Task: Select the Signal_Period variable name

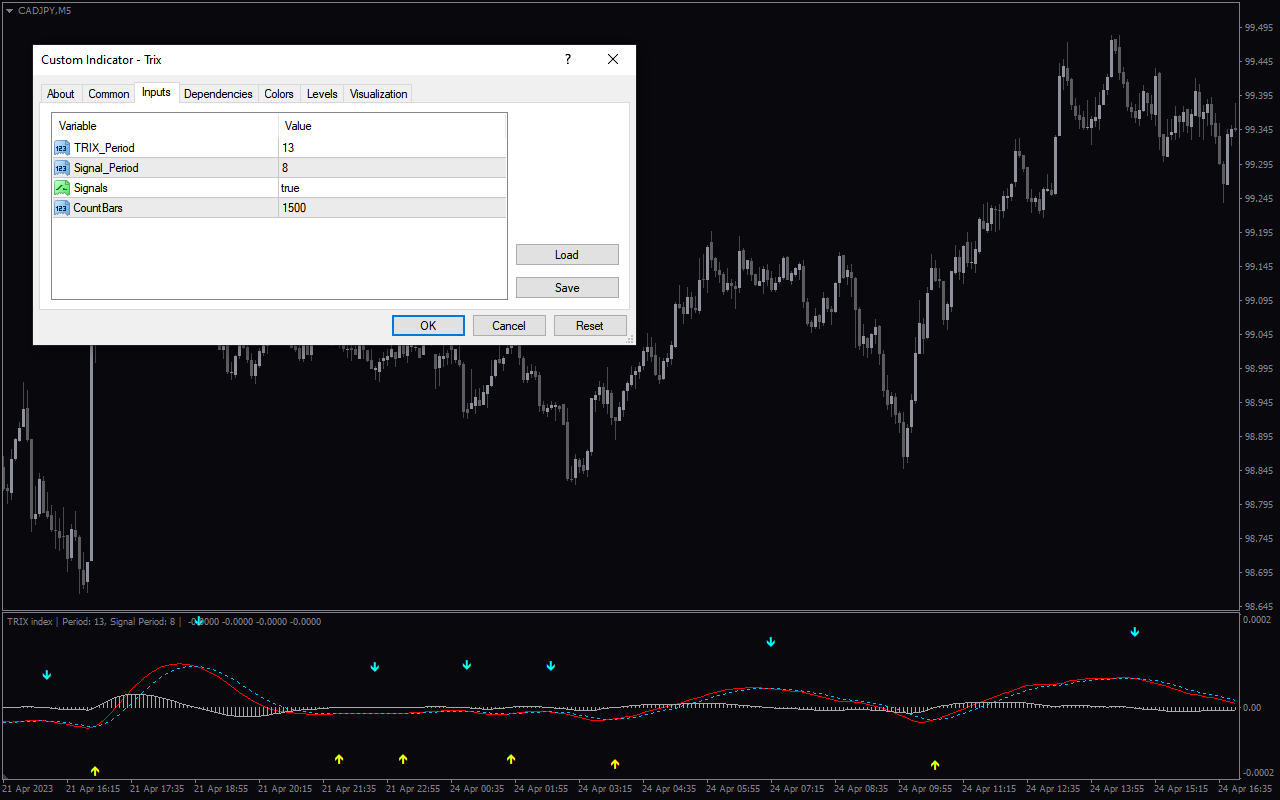Action: [x=106, y=168]
